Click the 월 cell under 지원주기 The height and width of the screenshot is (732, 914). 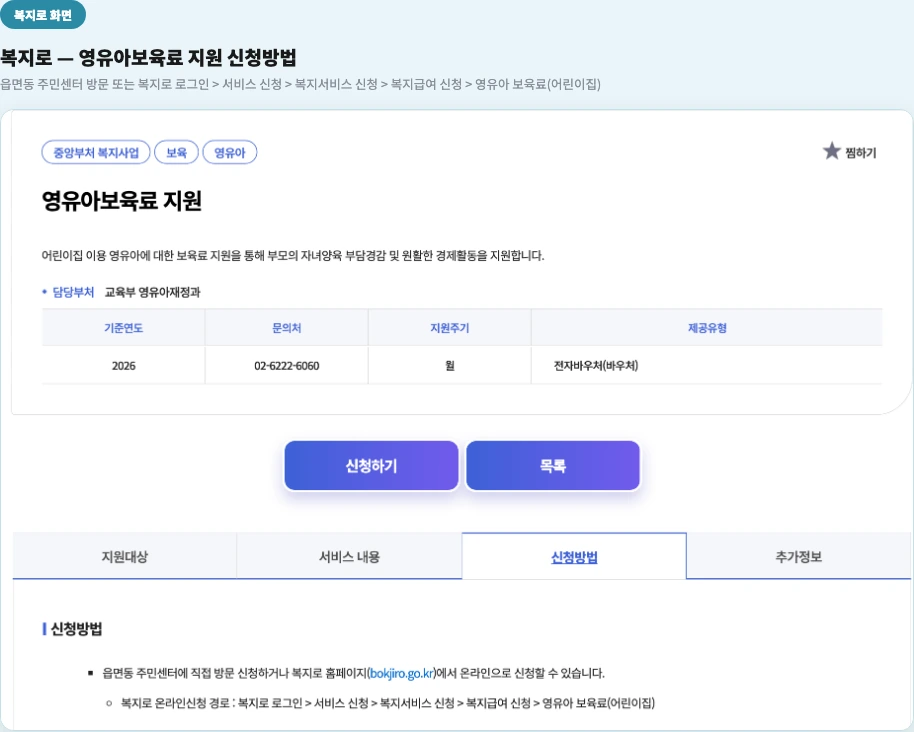(449, 366)
